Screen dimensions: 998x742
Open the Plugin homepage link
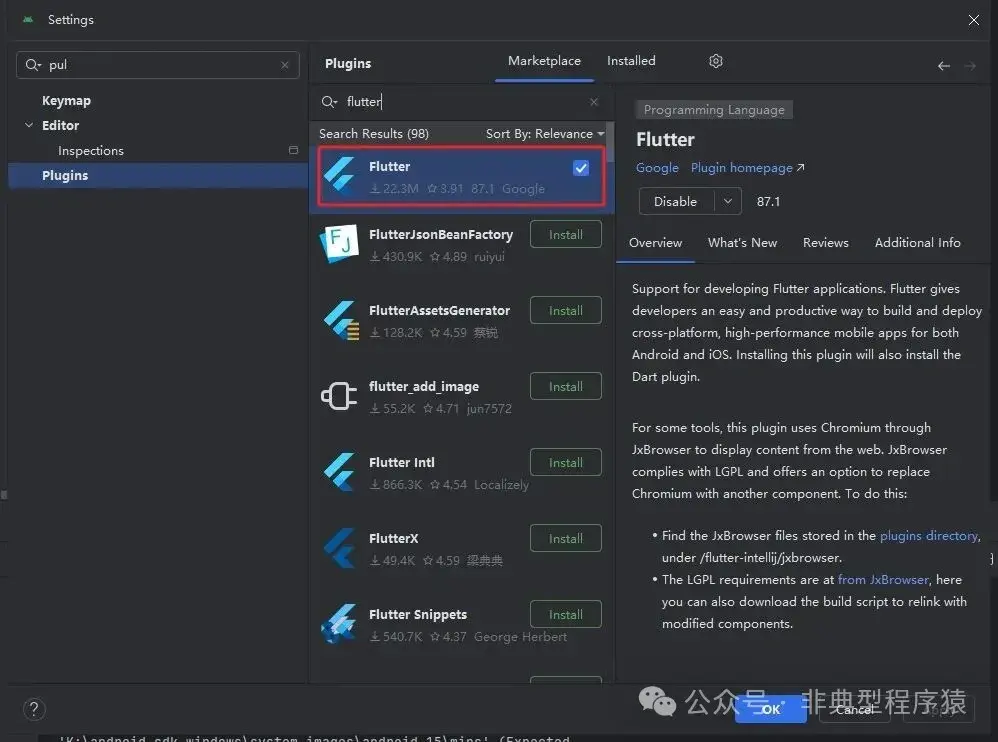[x=747, y=168]
